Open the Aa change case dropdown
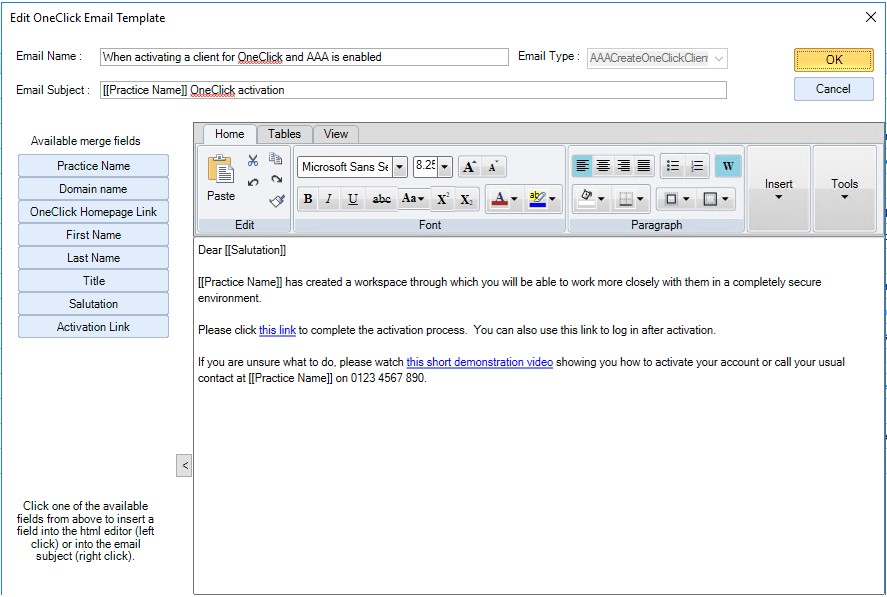This screenshot has width=887, height=597. pos(413,199)
